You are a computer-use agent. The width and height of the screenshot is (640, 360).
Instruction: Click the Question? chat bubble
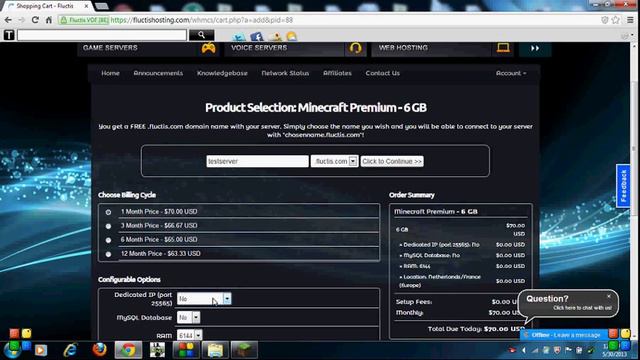click(568, 303)
